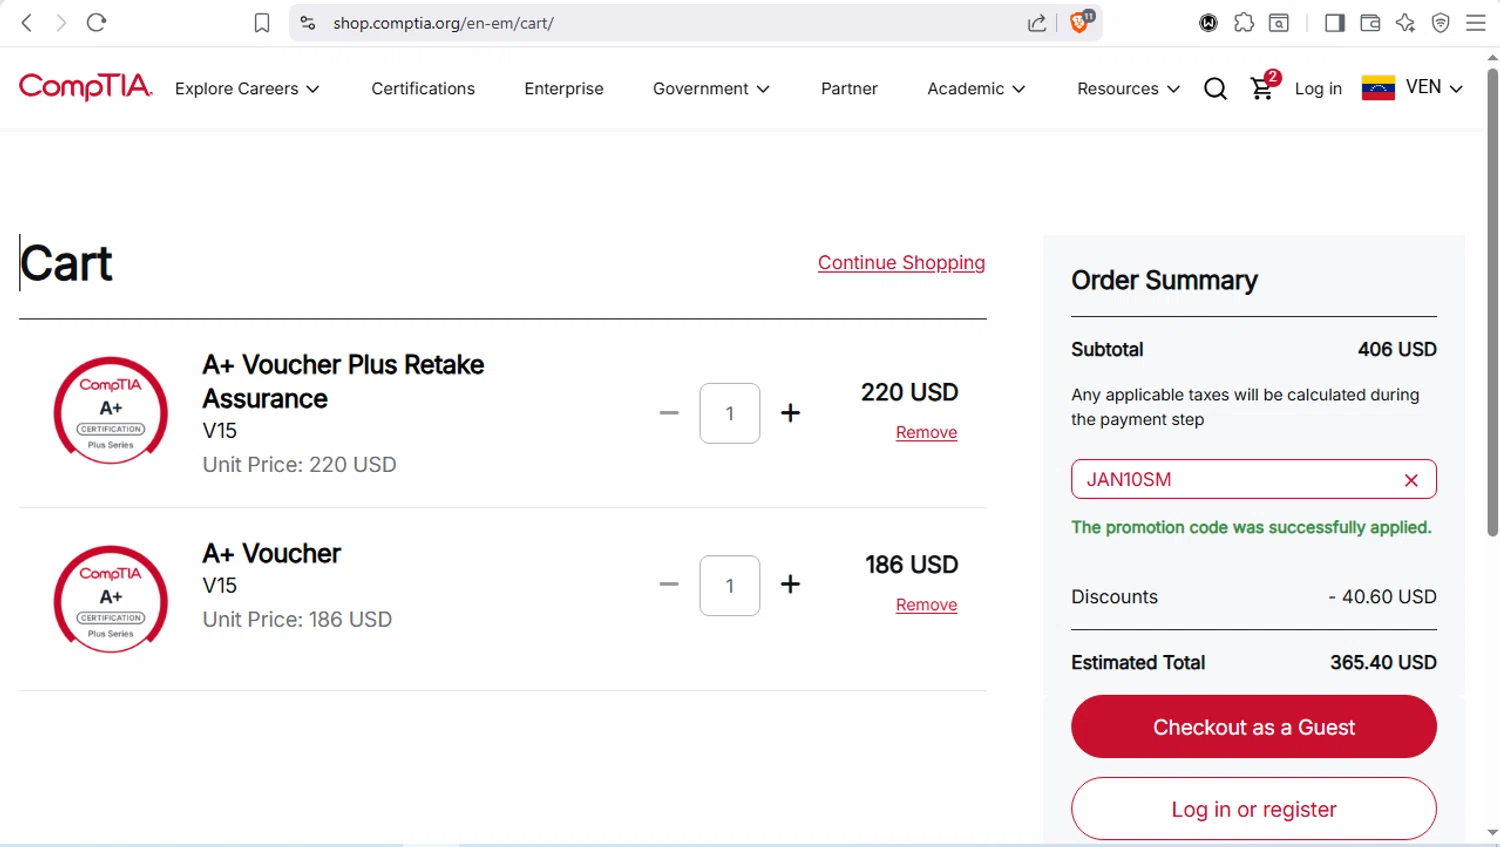Remove the applied JAN10SM promo code
The width and height of the screenshot is (1500, 847).
[1411, 480]
